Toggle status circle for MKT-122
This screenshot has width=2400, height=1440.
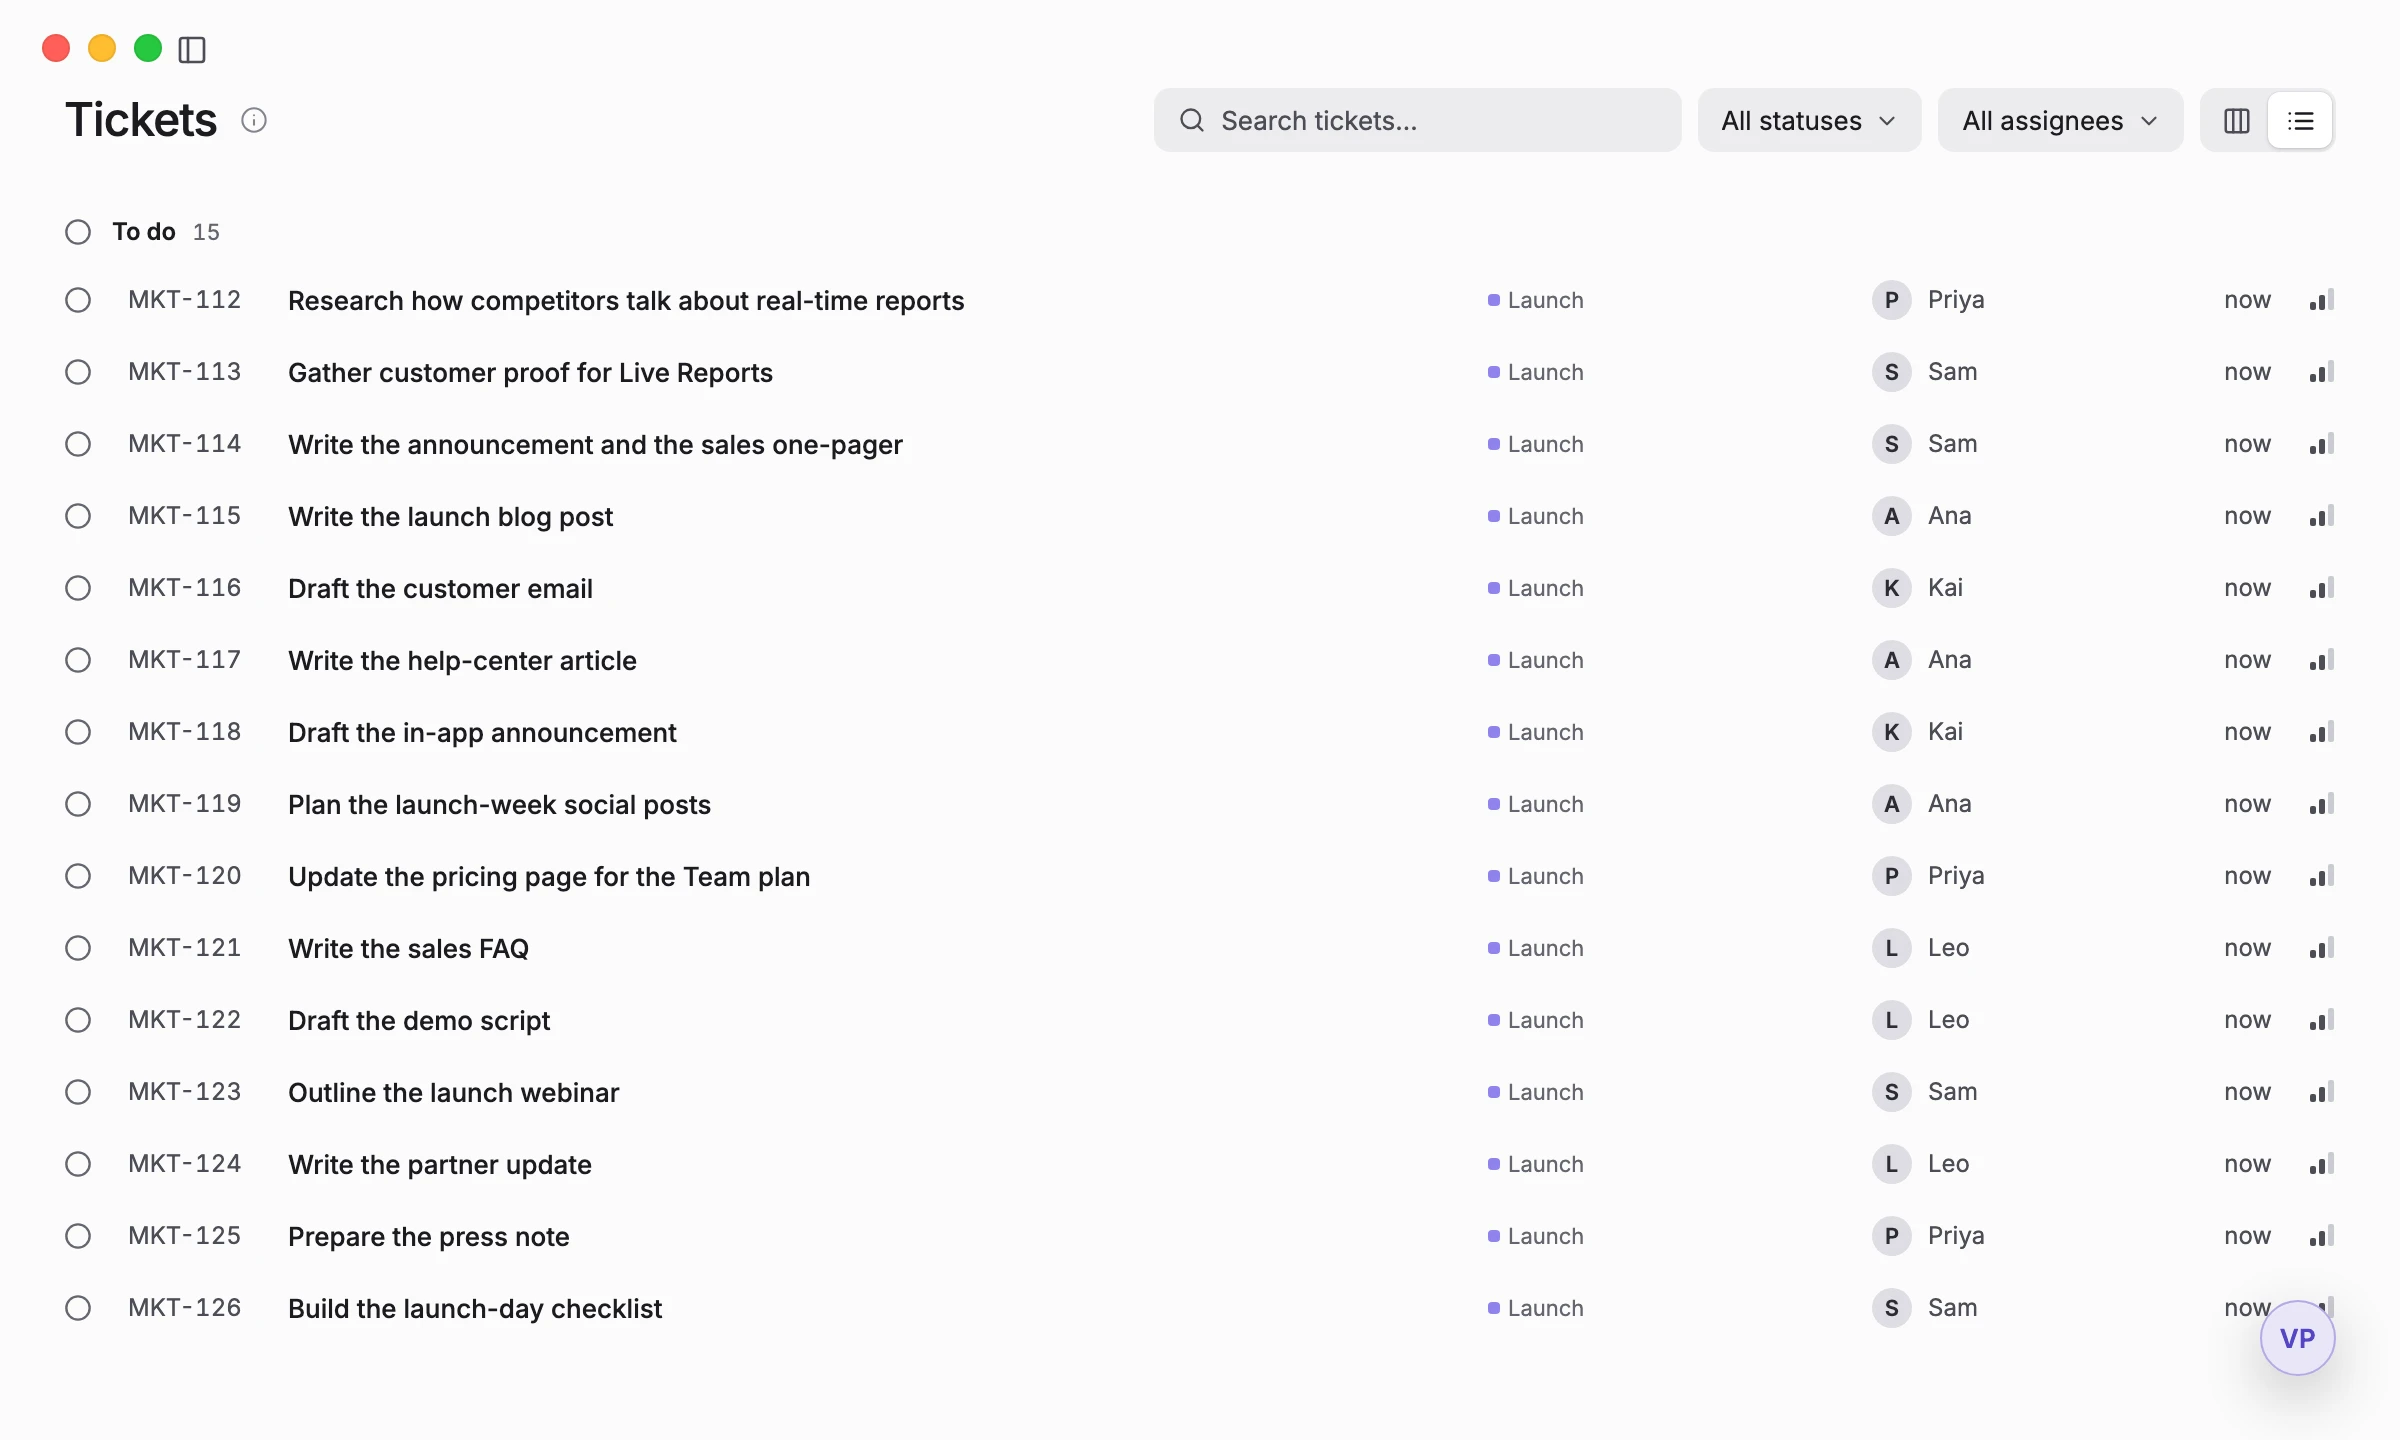pos(78,1020)
